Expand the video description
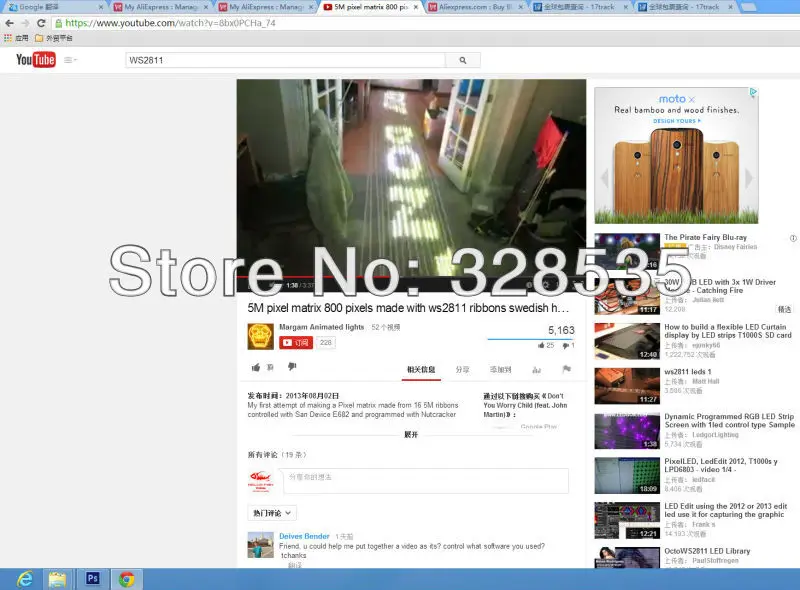The image size is (800, 590). pyautogui.click(x=411, y=435)
